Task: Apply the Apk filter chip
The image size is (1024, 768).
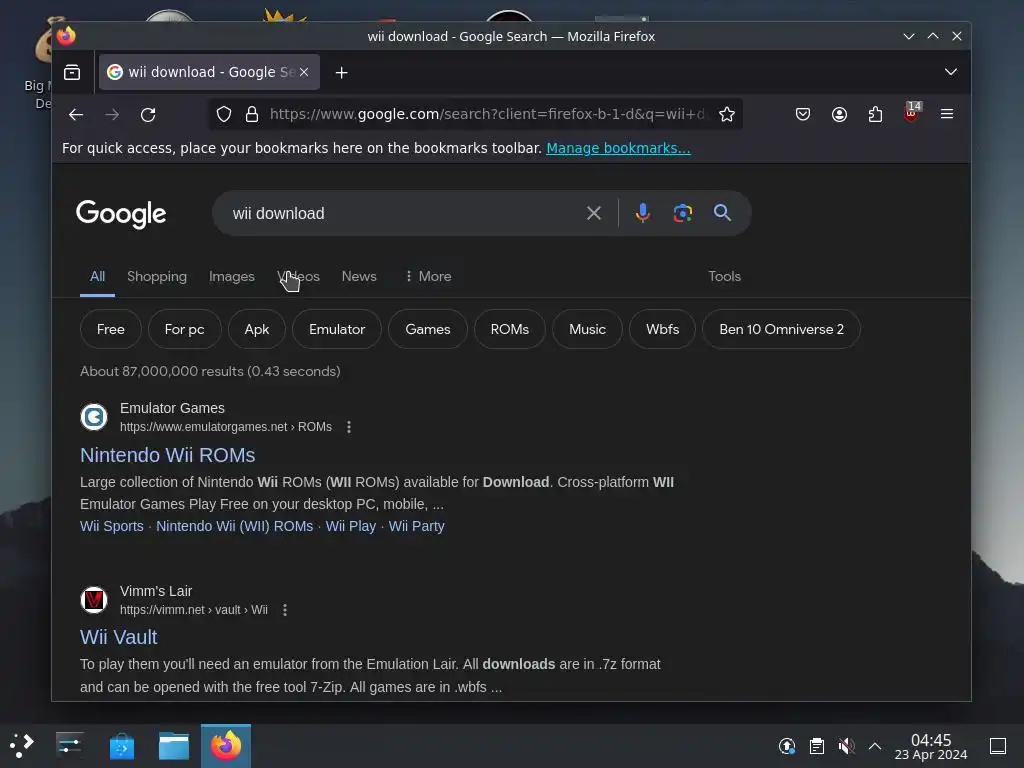Action: pos(257,329)
